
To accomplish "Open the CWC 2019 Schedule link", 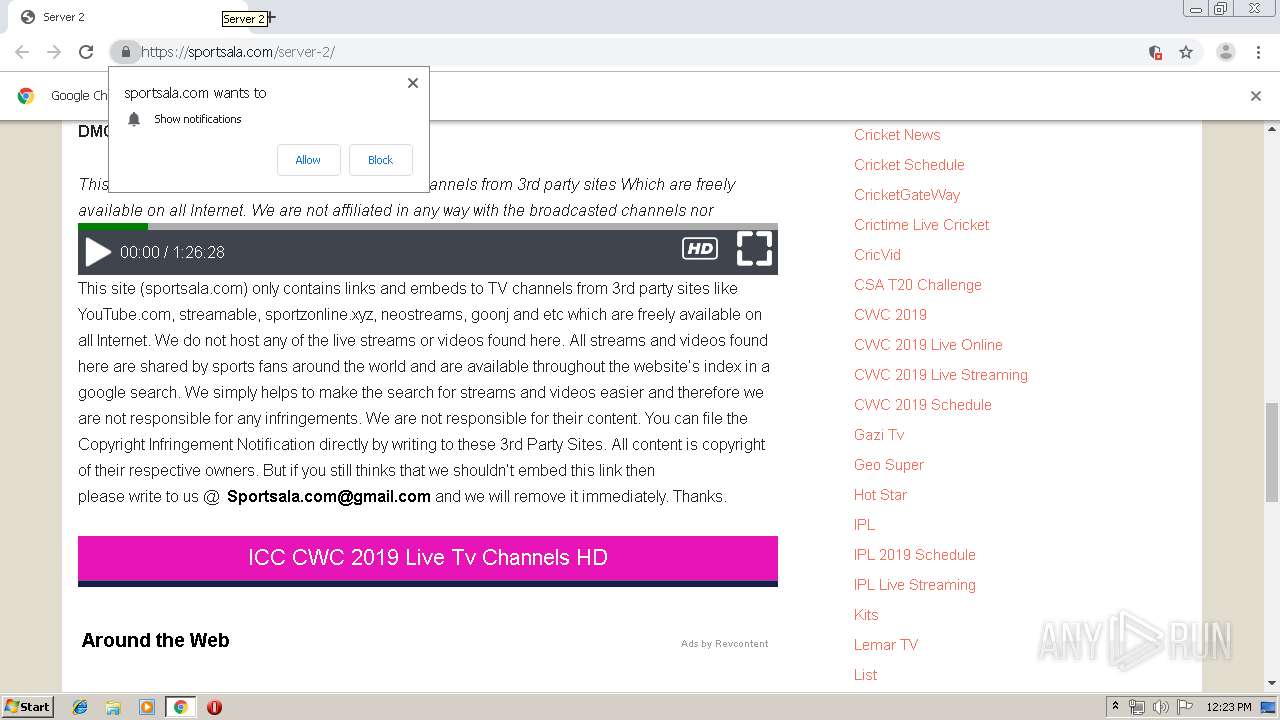I will point(923,405).
